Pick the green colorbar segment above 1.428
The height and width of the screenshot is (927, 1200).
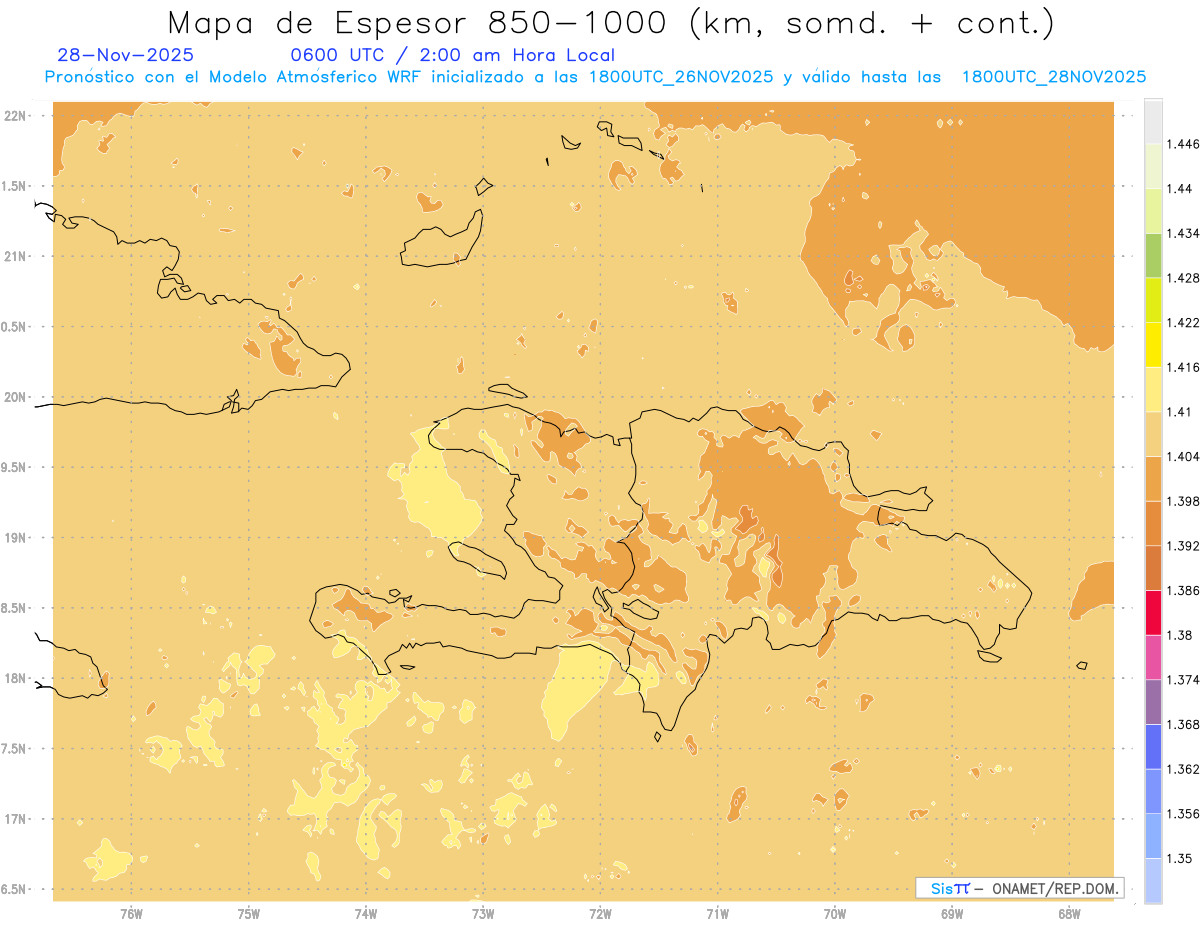pyautogui.click(x=1152, y=255)
